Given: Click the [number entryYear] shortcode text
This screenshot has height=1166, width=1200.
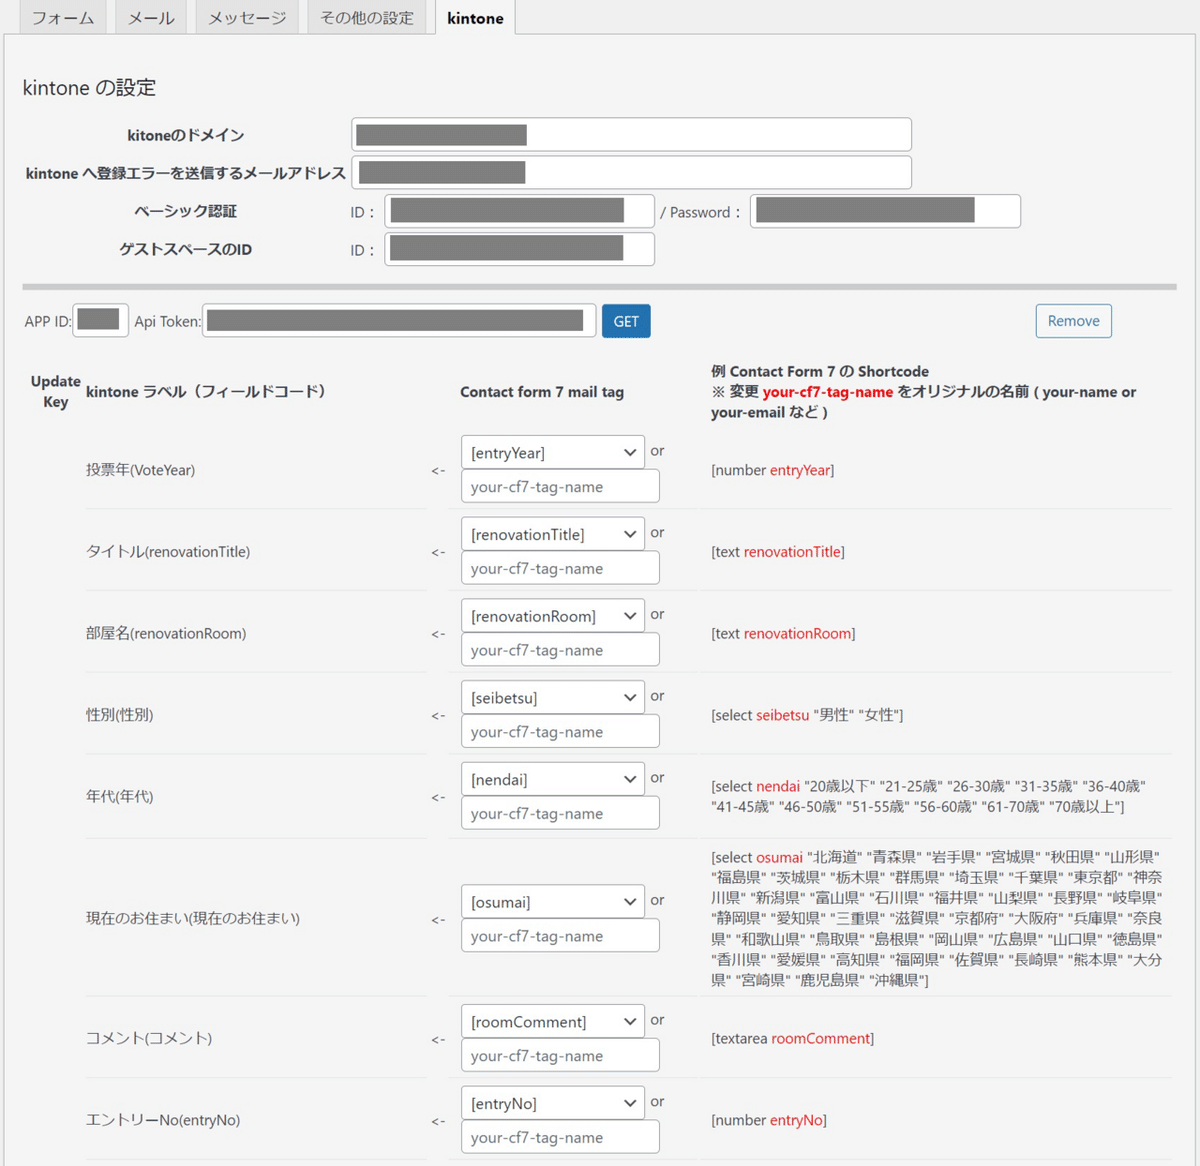Looking at the screenshot, I should point(773,470).
